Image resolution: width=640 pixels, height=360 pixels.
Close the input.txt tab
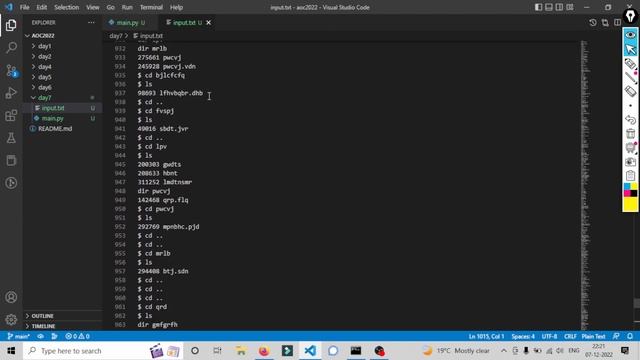point(209,22)
